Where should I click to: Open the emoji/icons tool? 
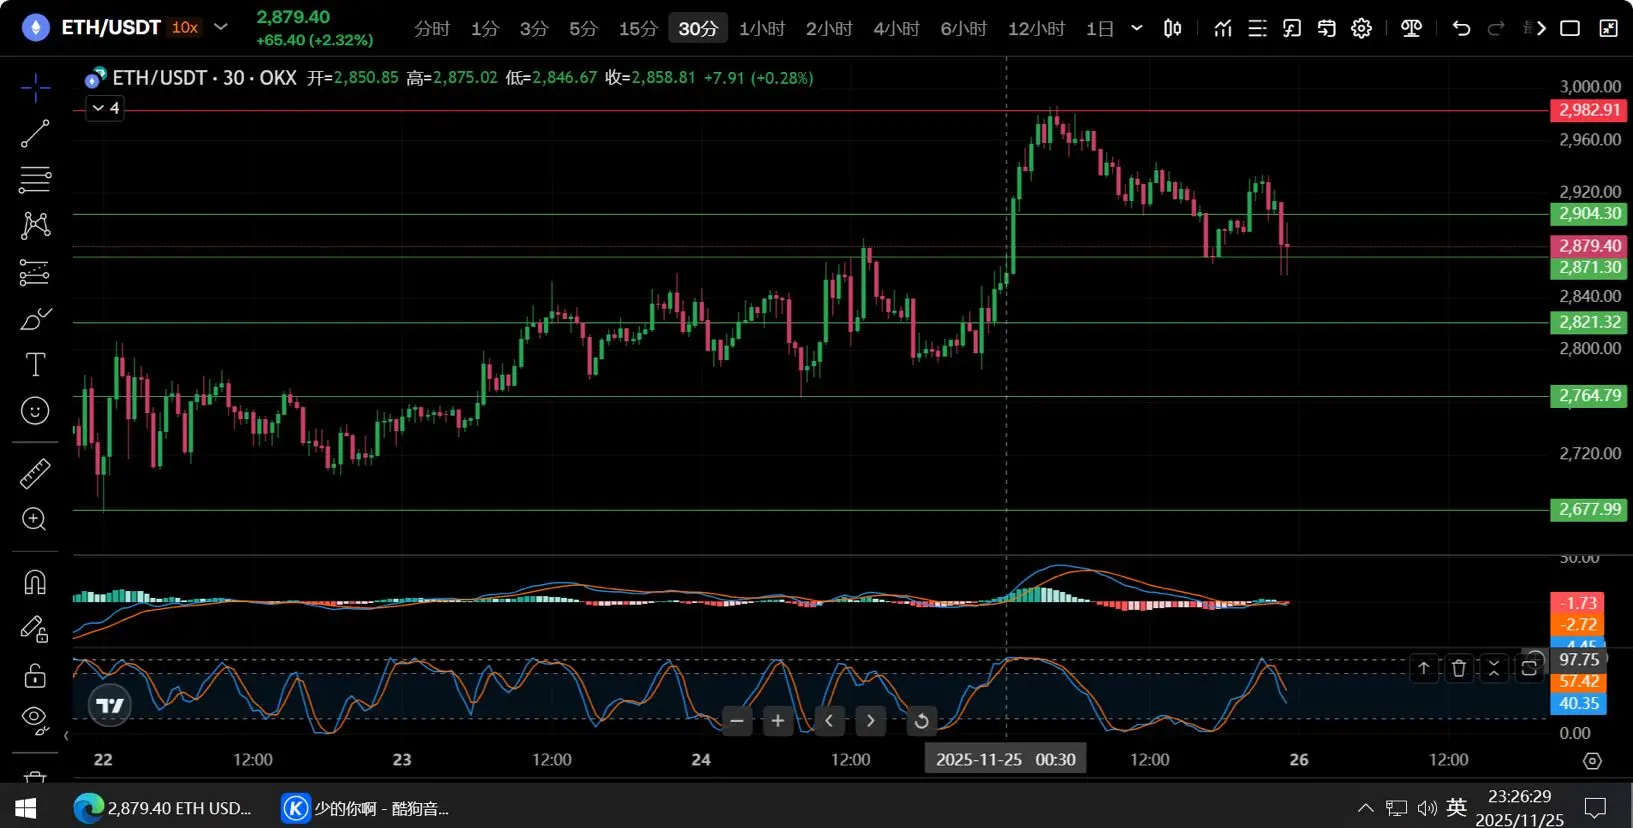pos(35,411)
